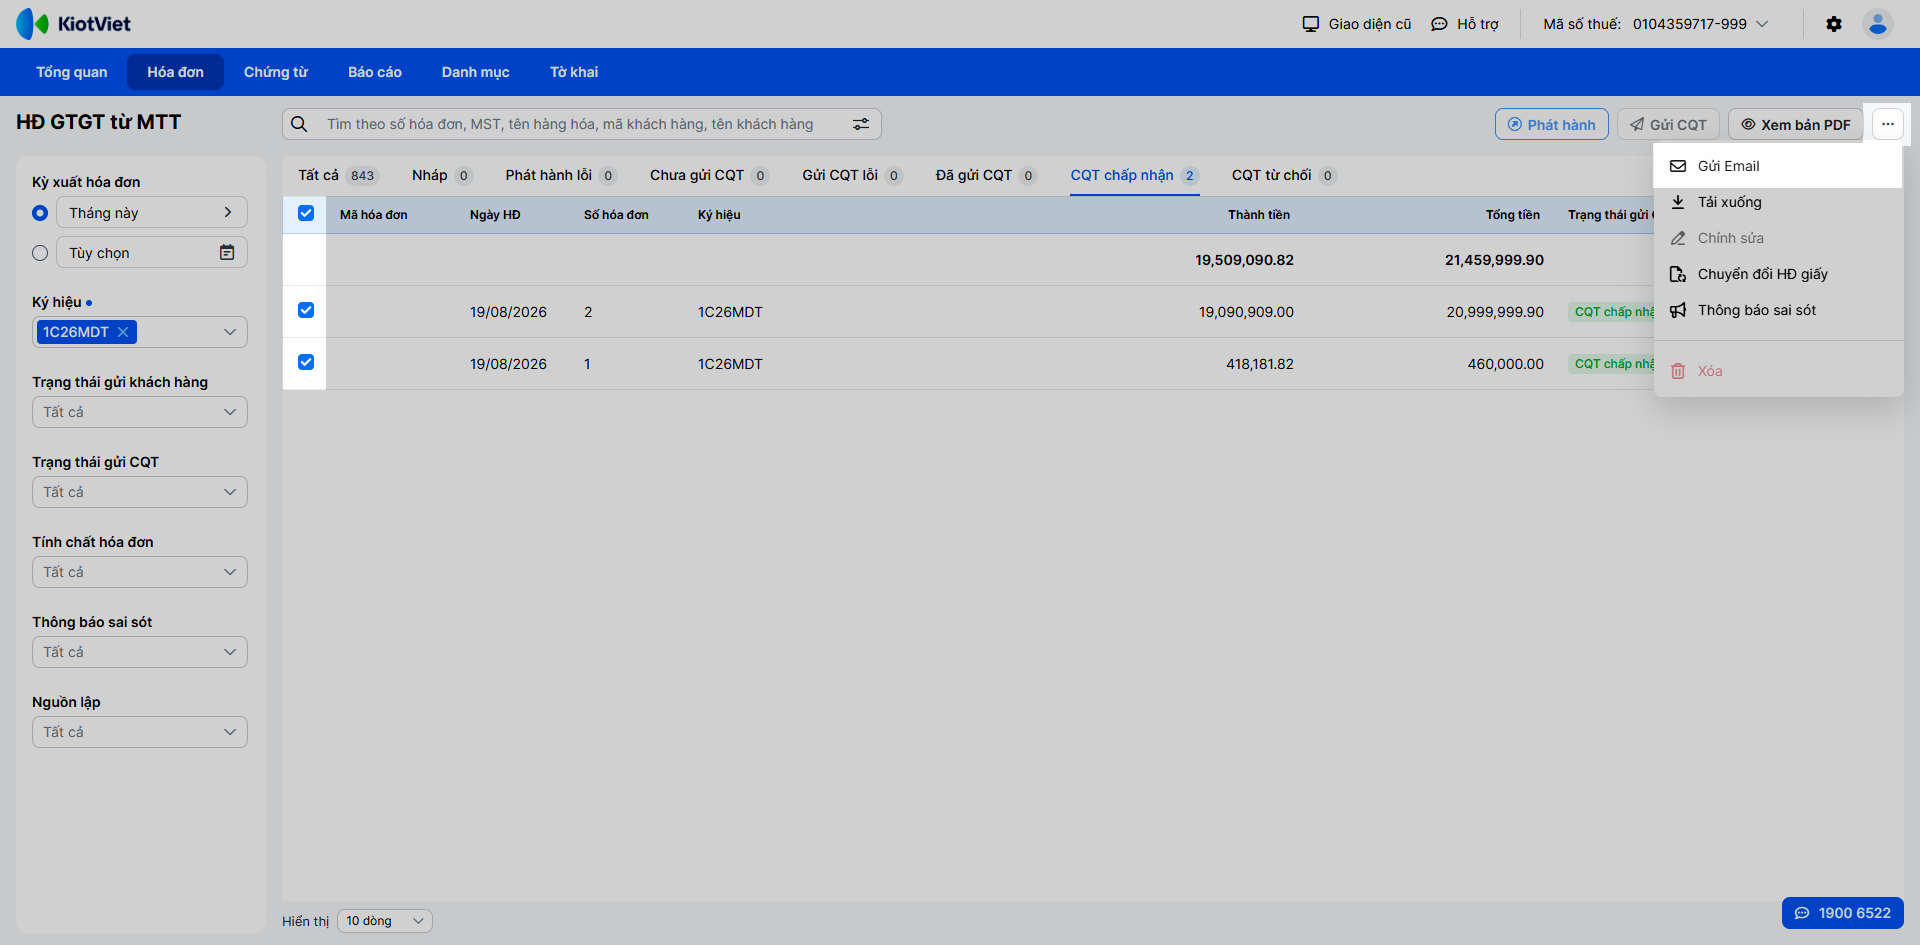Viewport: 1920px width, 945px height.
Task: Go to the Tổng quan menu
Action: coord(72,72)
